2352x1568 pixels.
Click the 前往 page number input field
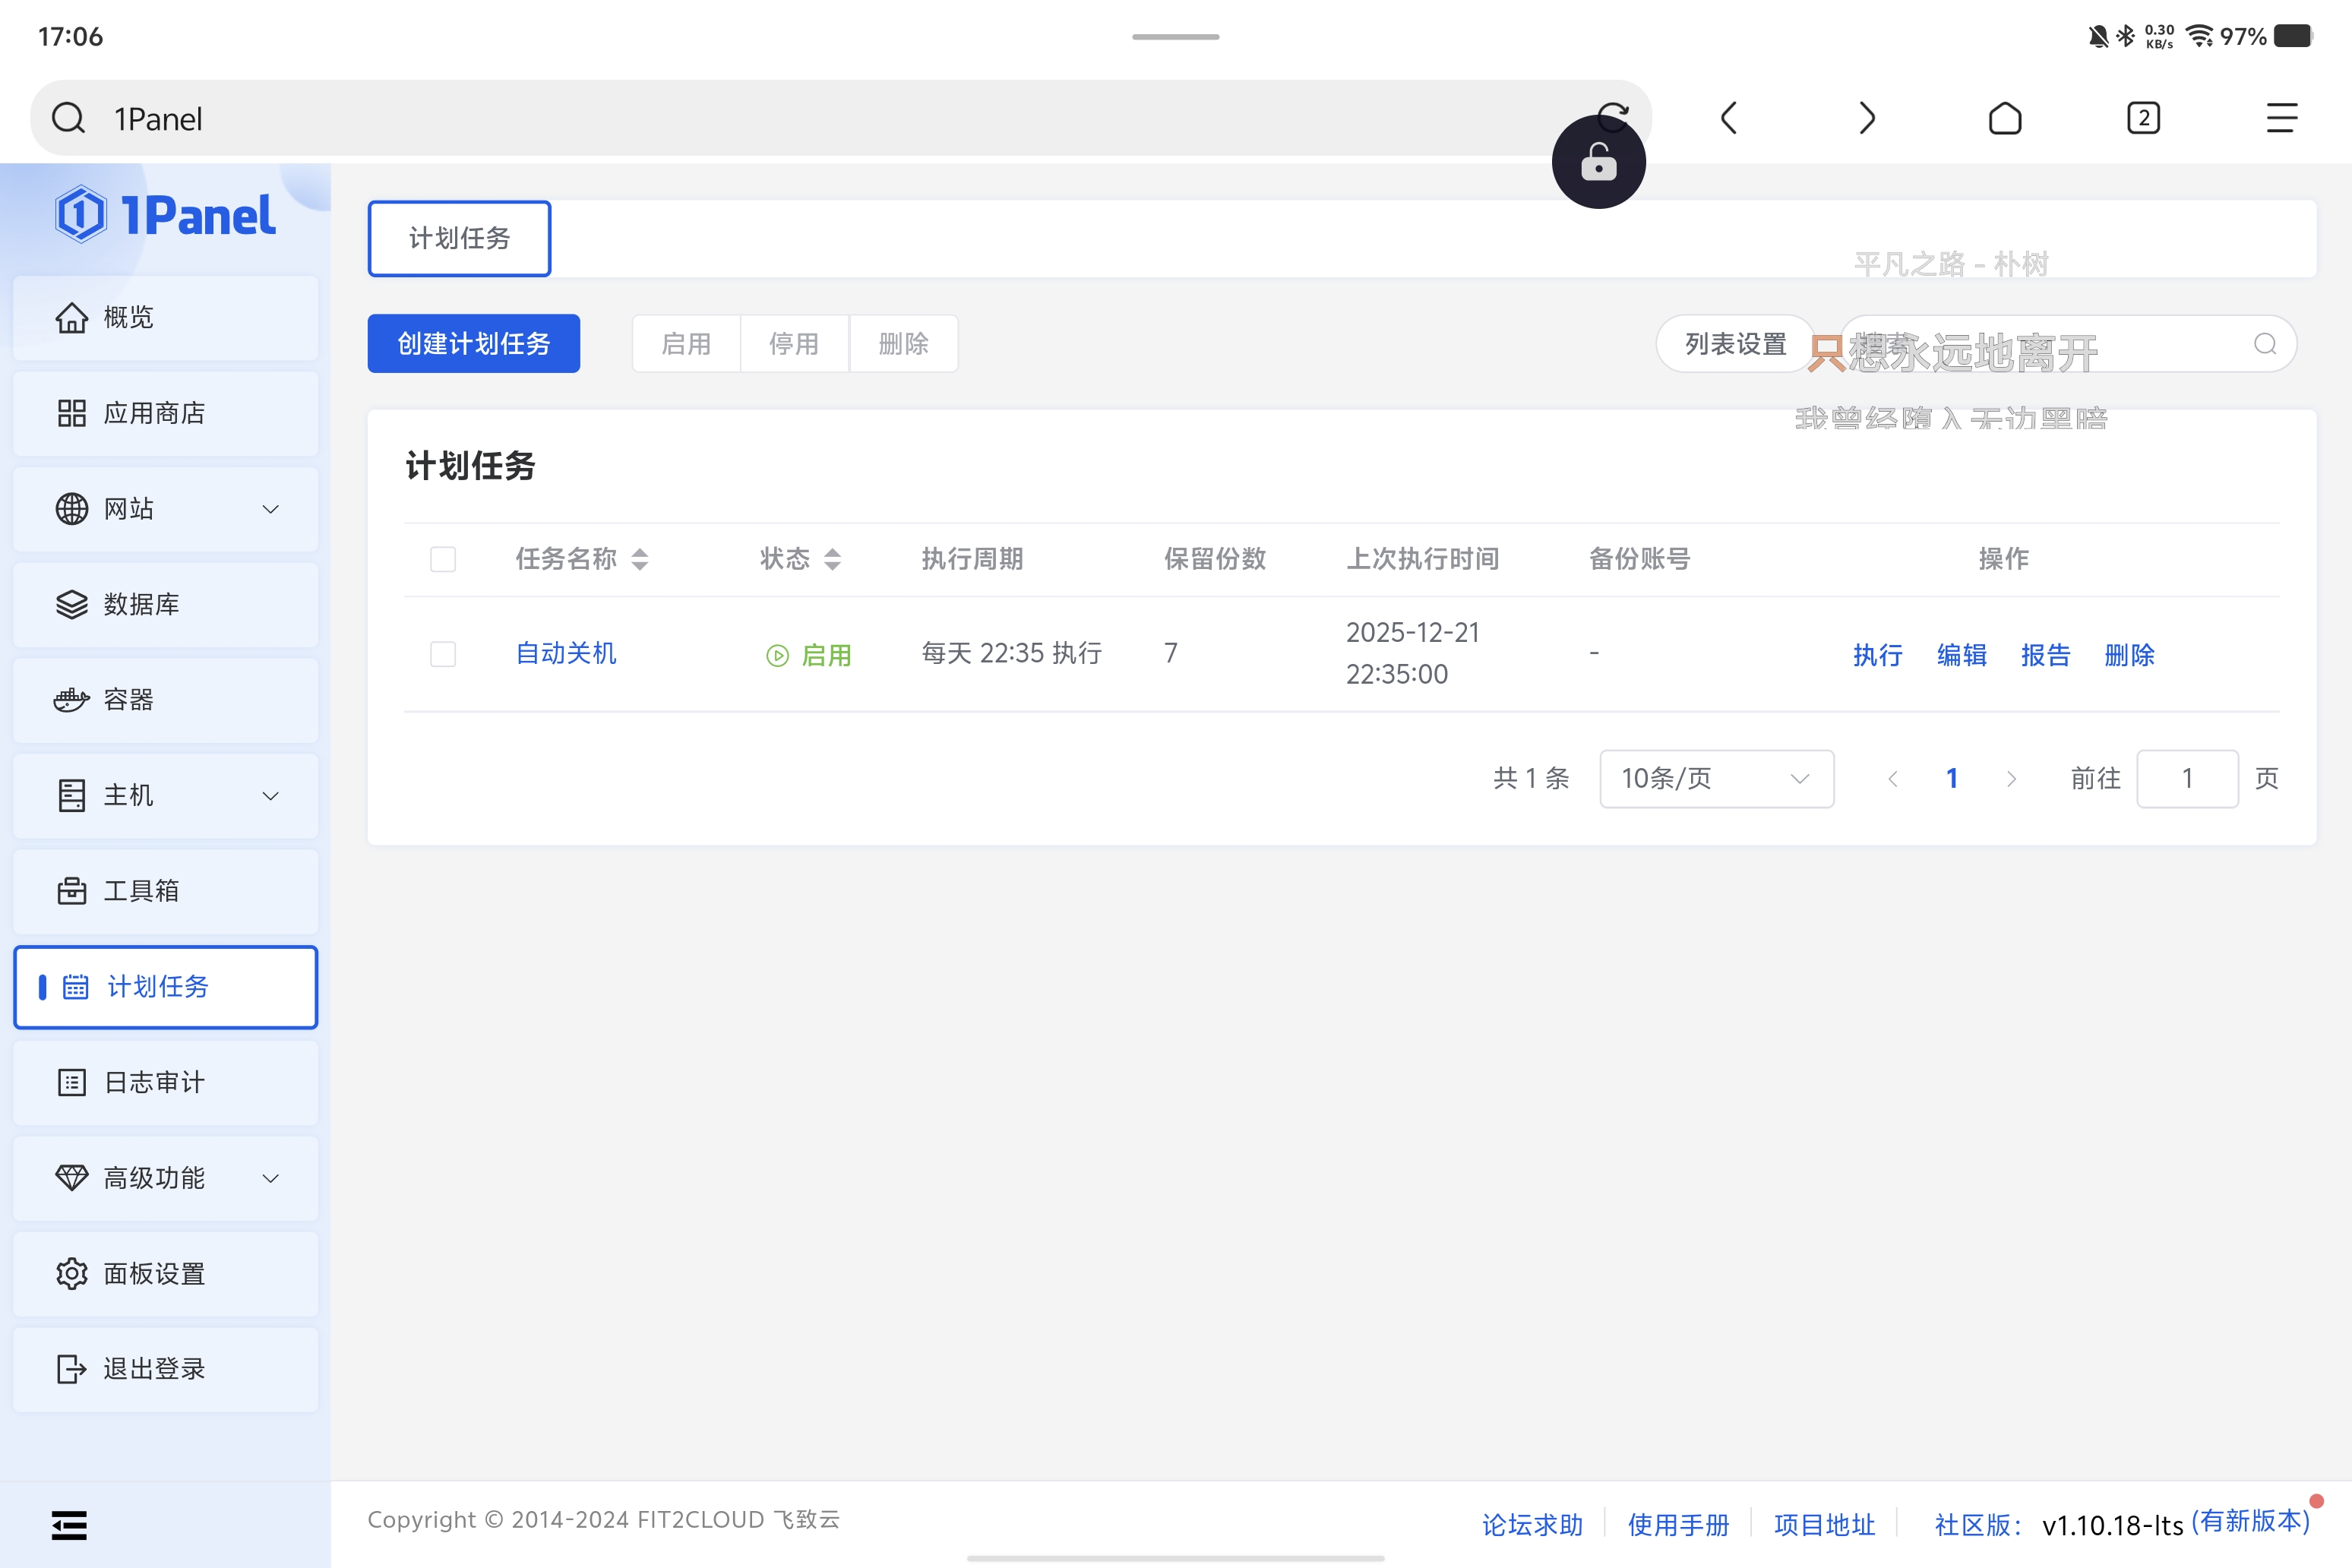(2187, 778)
